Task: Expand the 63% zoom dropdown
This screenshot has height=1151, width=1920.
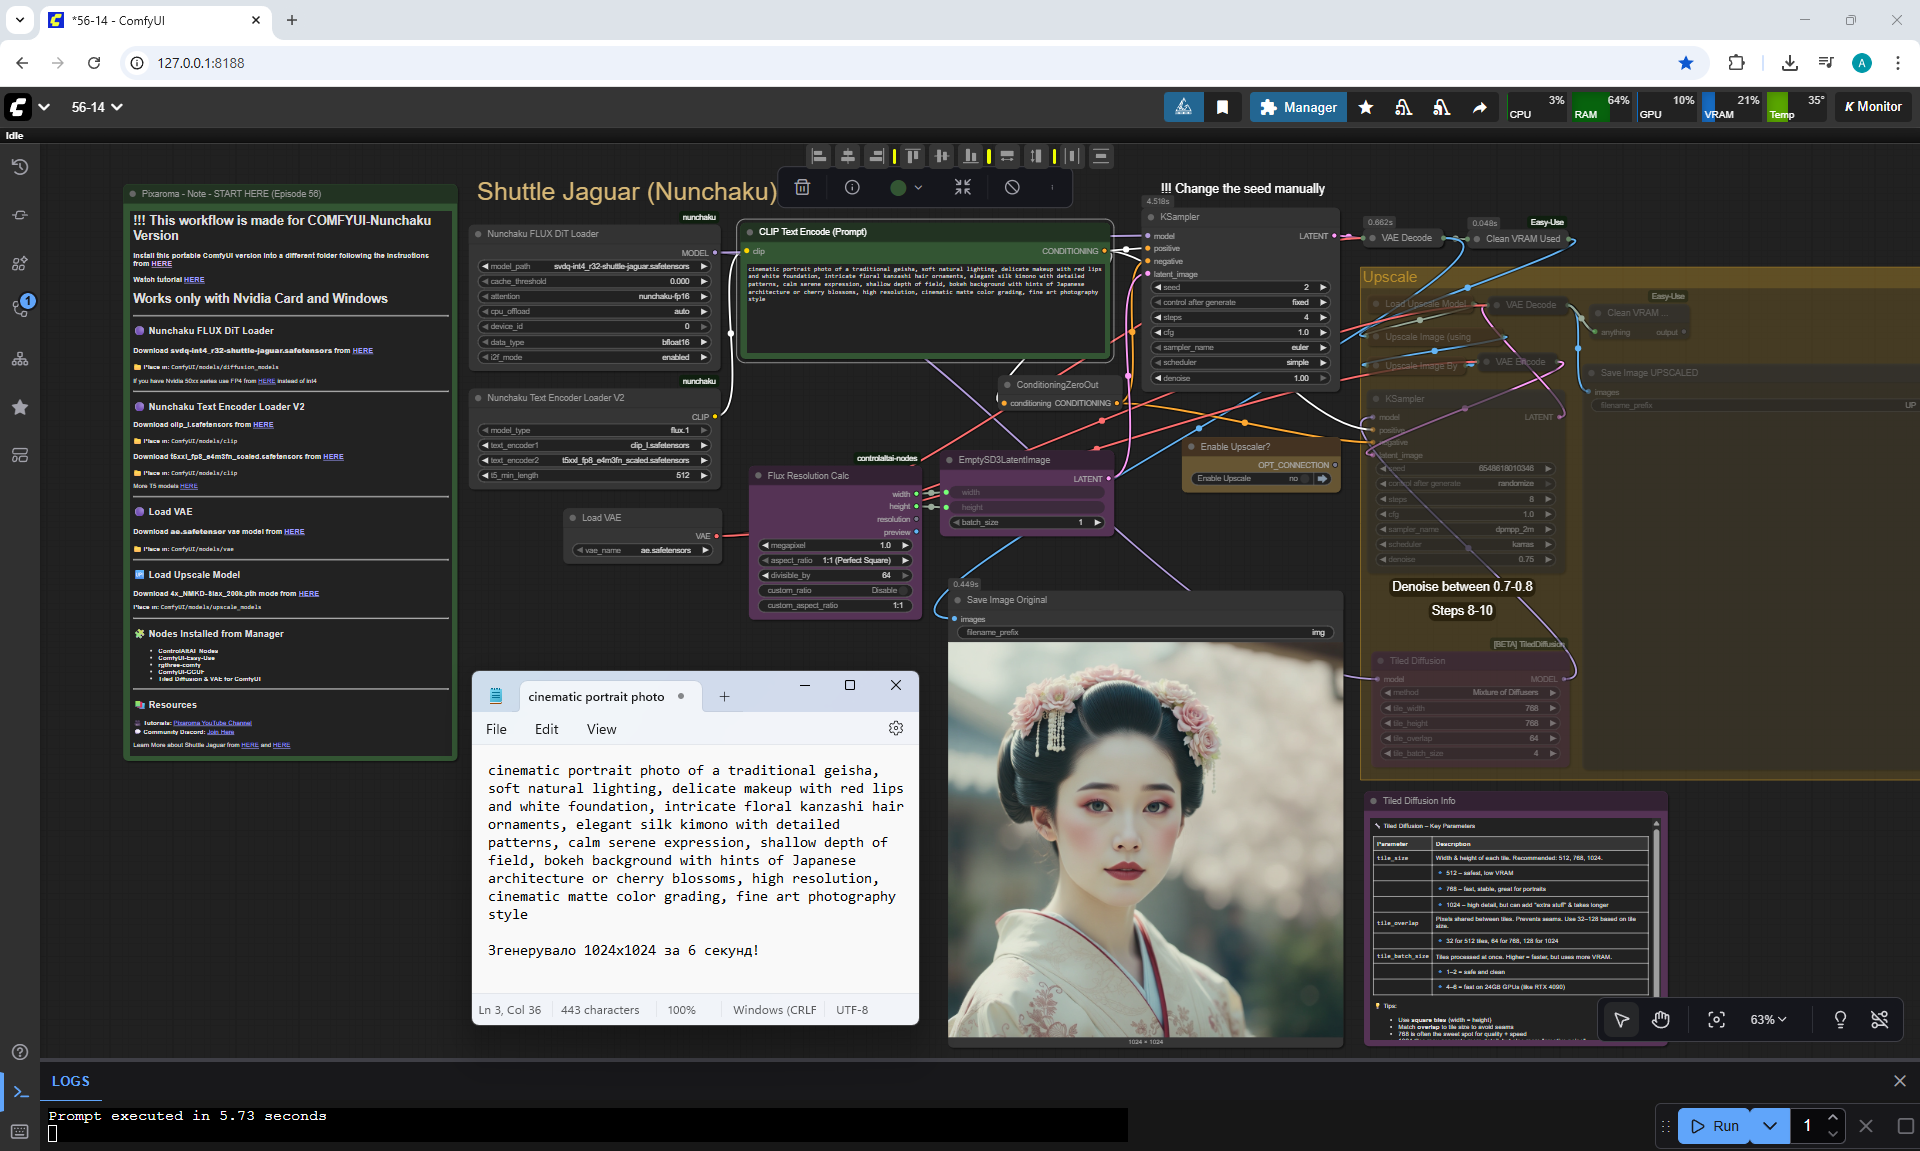Action: [x=1768, y=1019]
